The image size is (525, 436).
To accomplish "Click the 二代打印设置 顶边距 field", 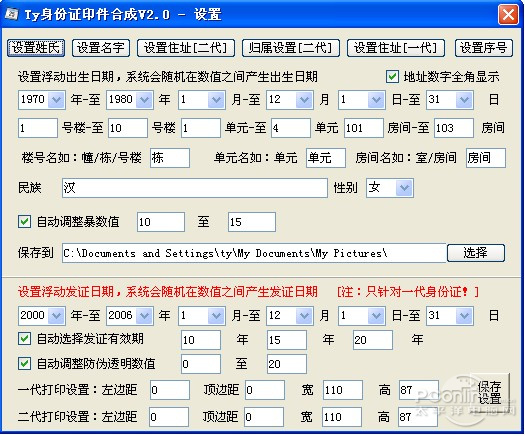I will [x=264, y=417].
